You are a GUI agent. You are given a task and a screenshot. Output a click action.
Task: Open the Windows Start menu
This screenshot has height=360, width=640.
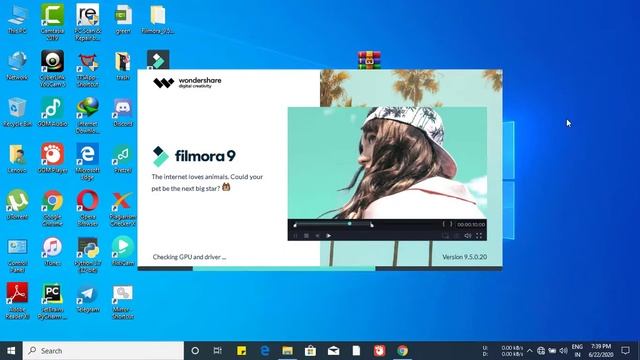click(x=11, y=351)
